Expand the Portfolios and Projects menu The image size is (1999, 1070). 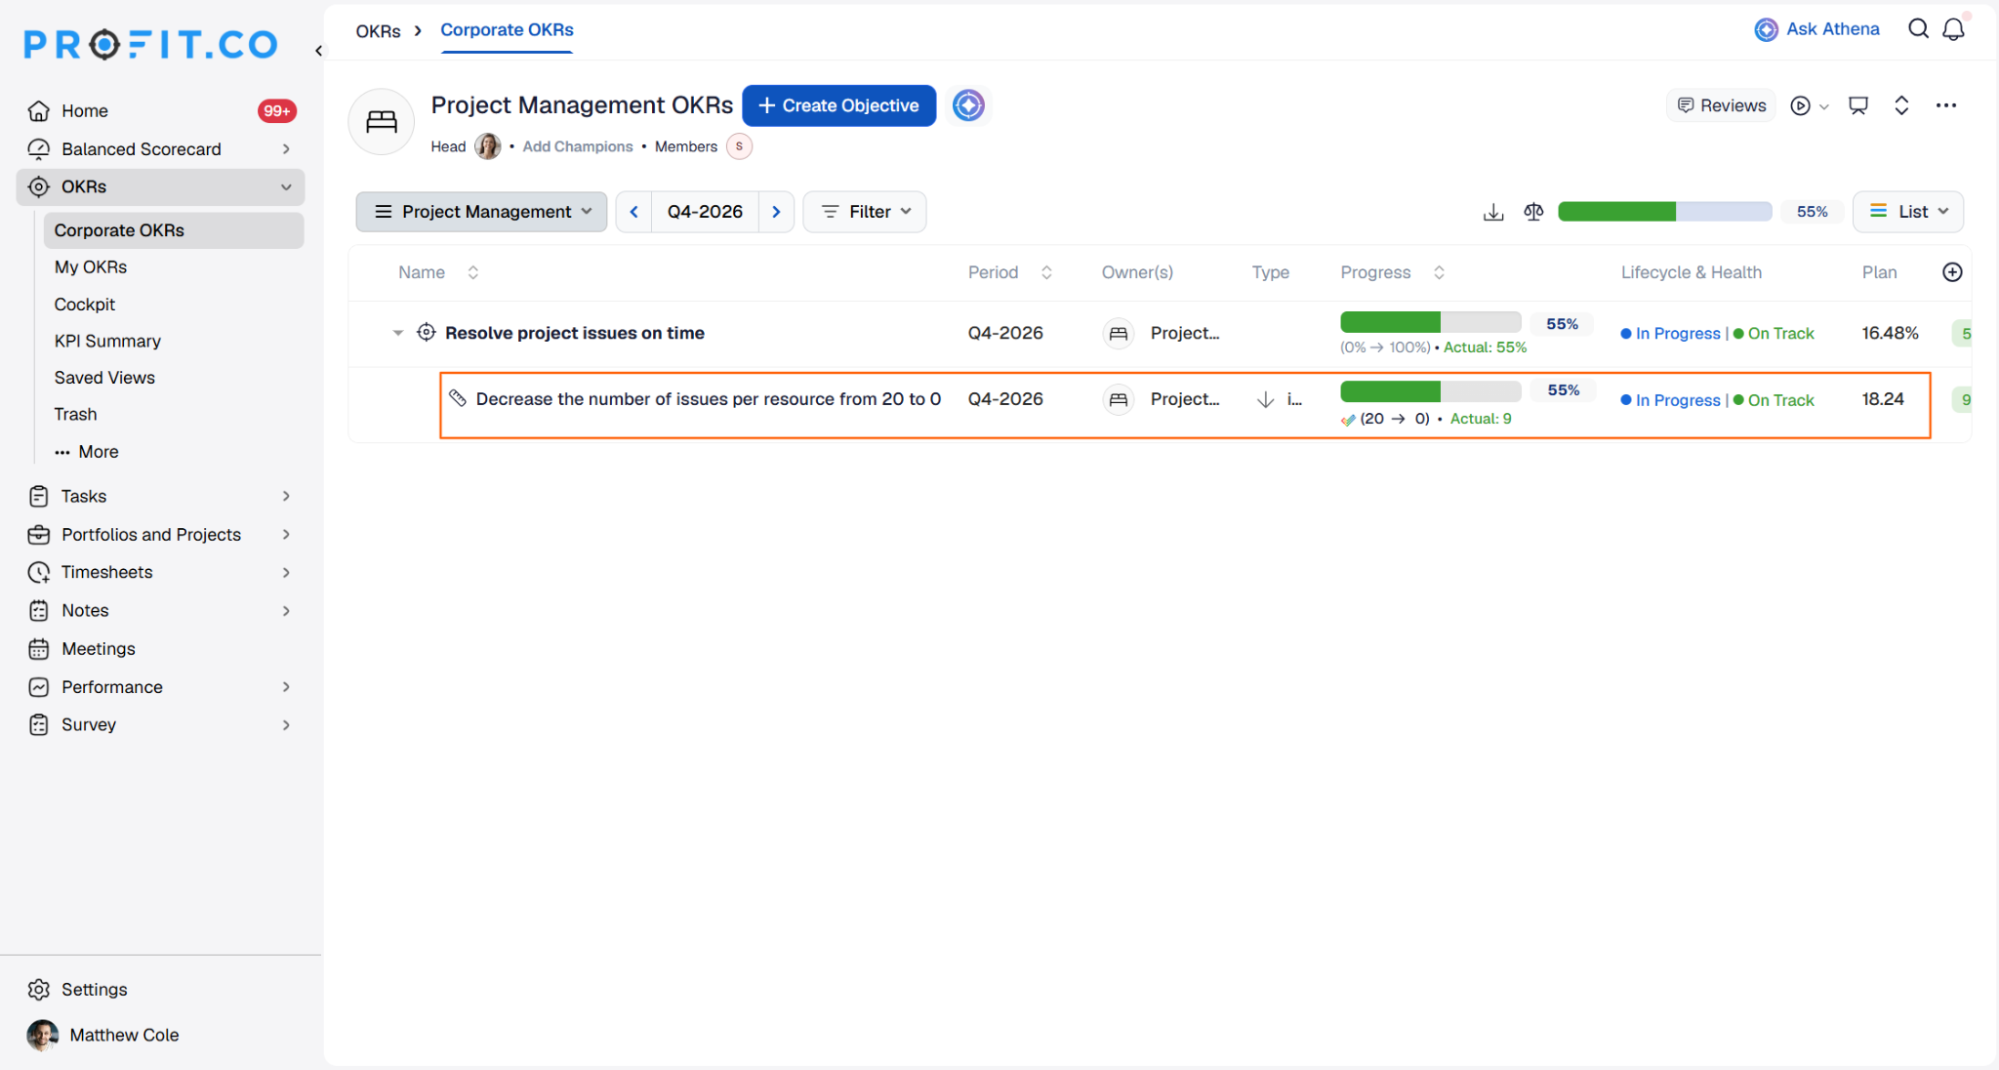(x=286, y=535)
